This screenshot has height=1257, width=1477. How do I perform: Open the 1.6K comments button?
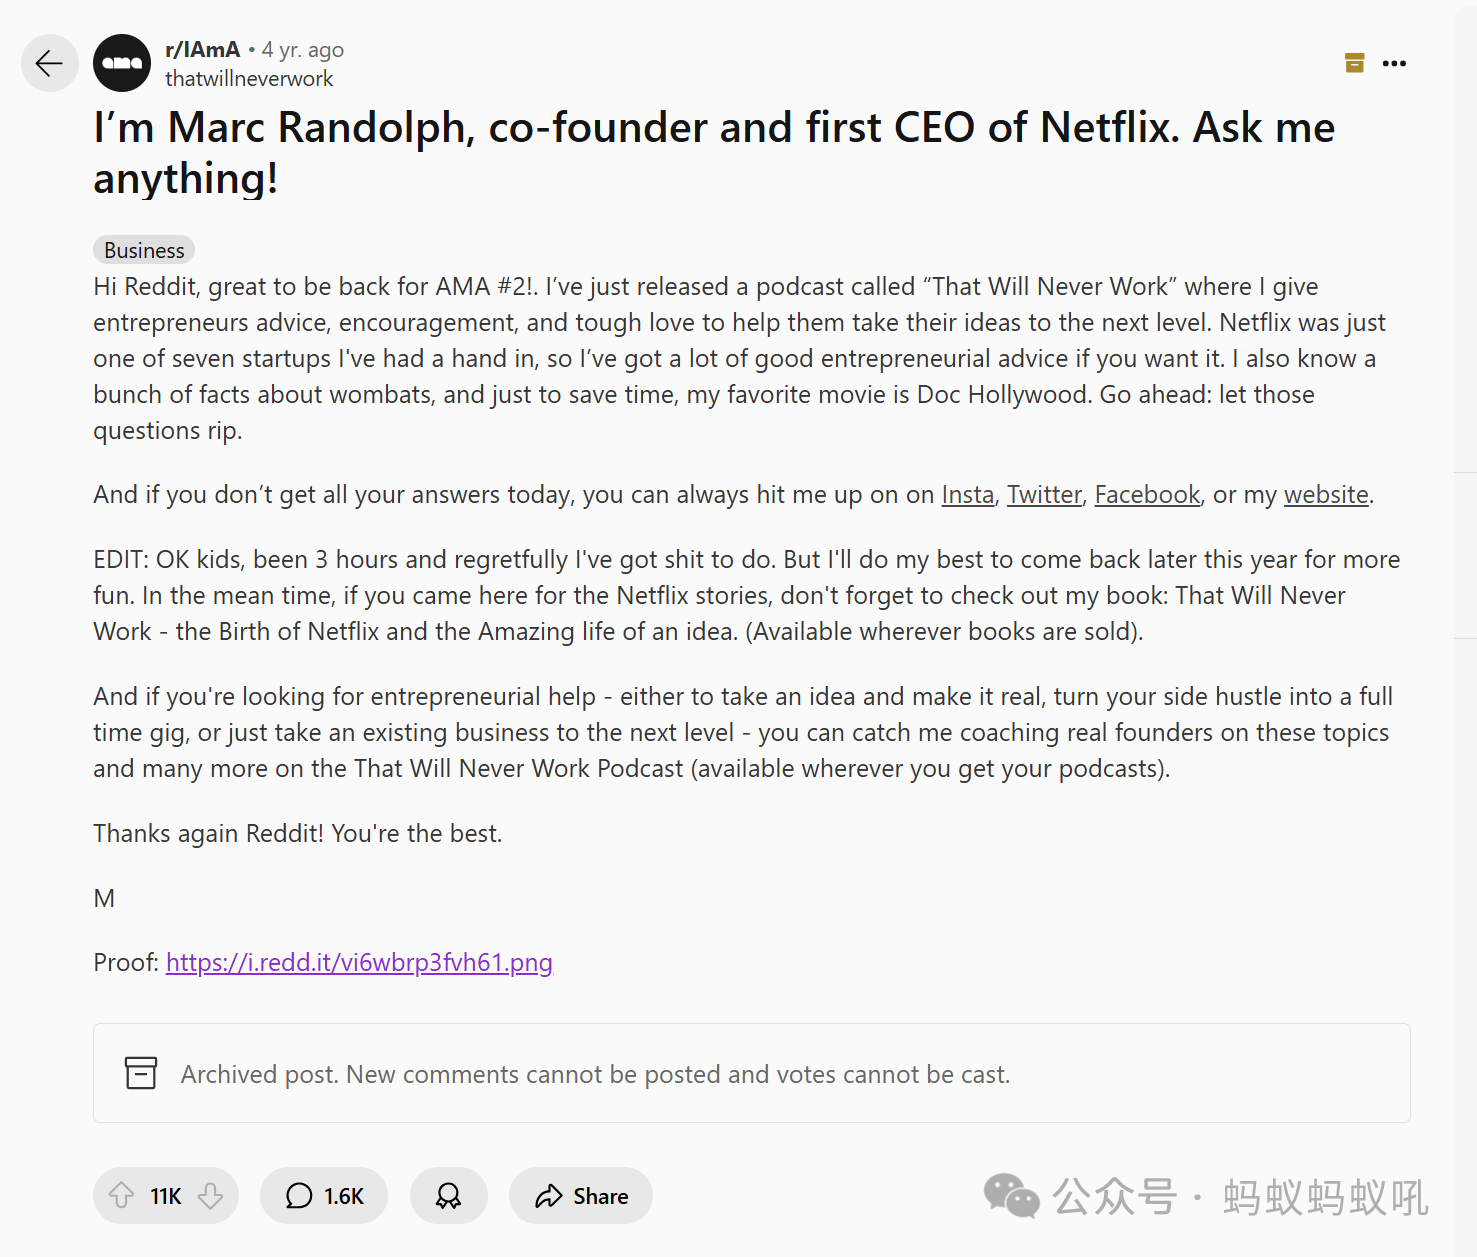pos(324,1196)
